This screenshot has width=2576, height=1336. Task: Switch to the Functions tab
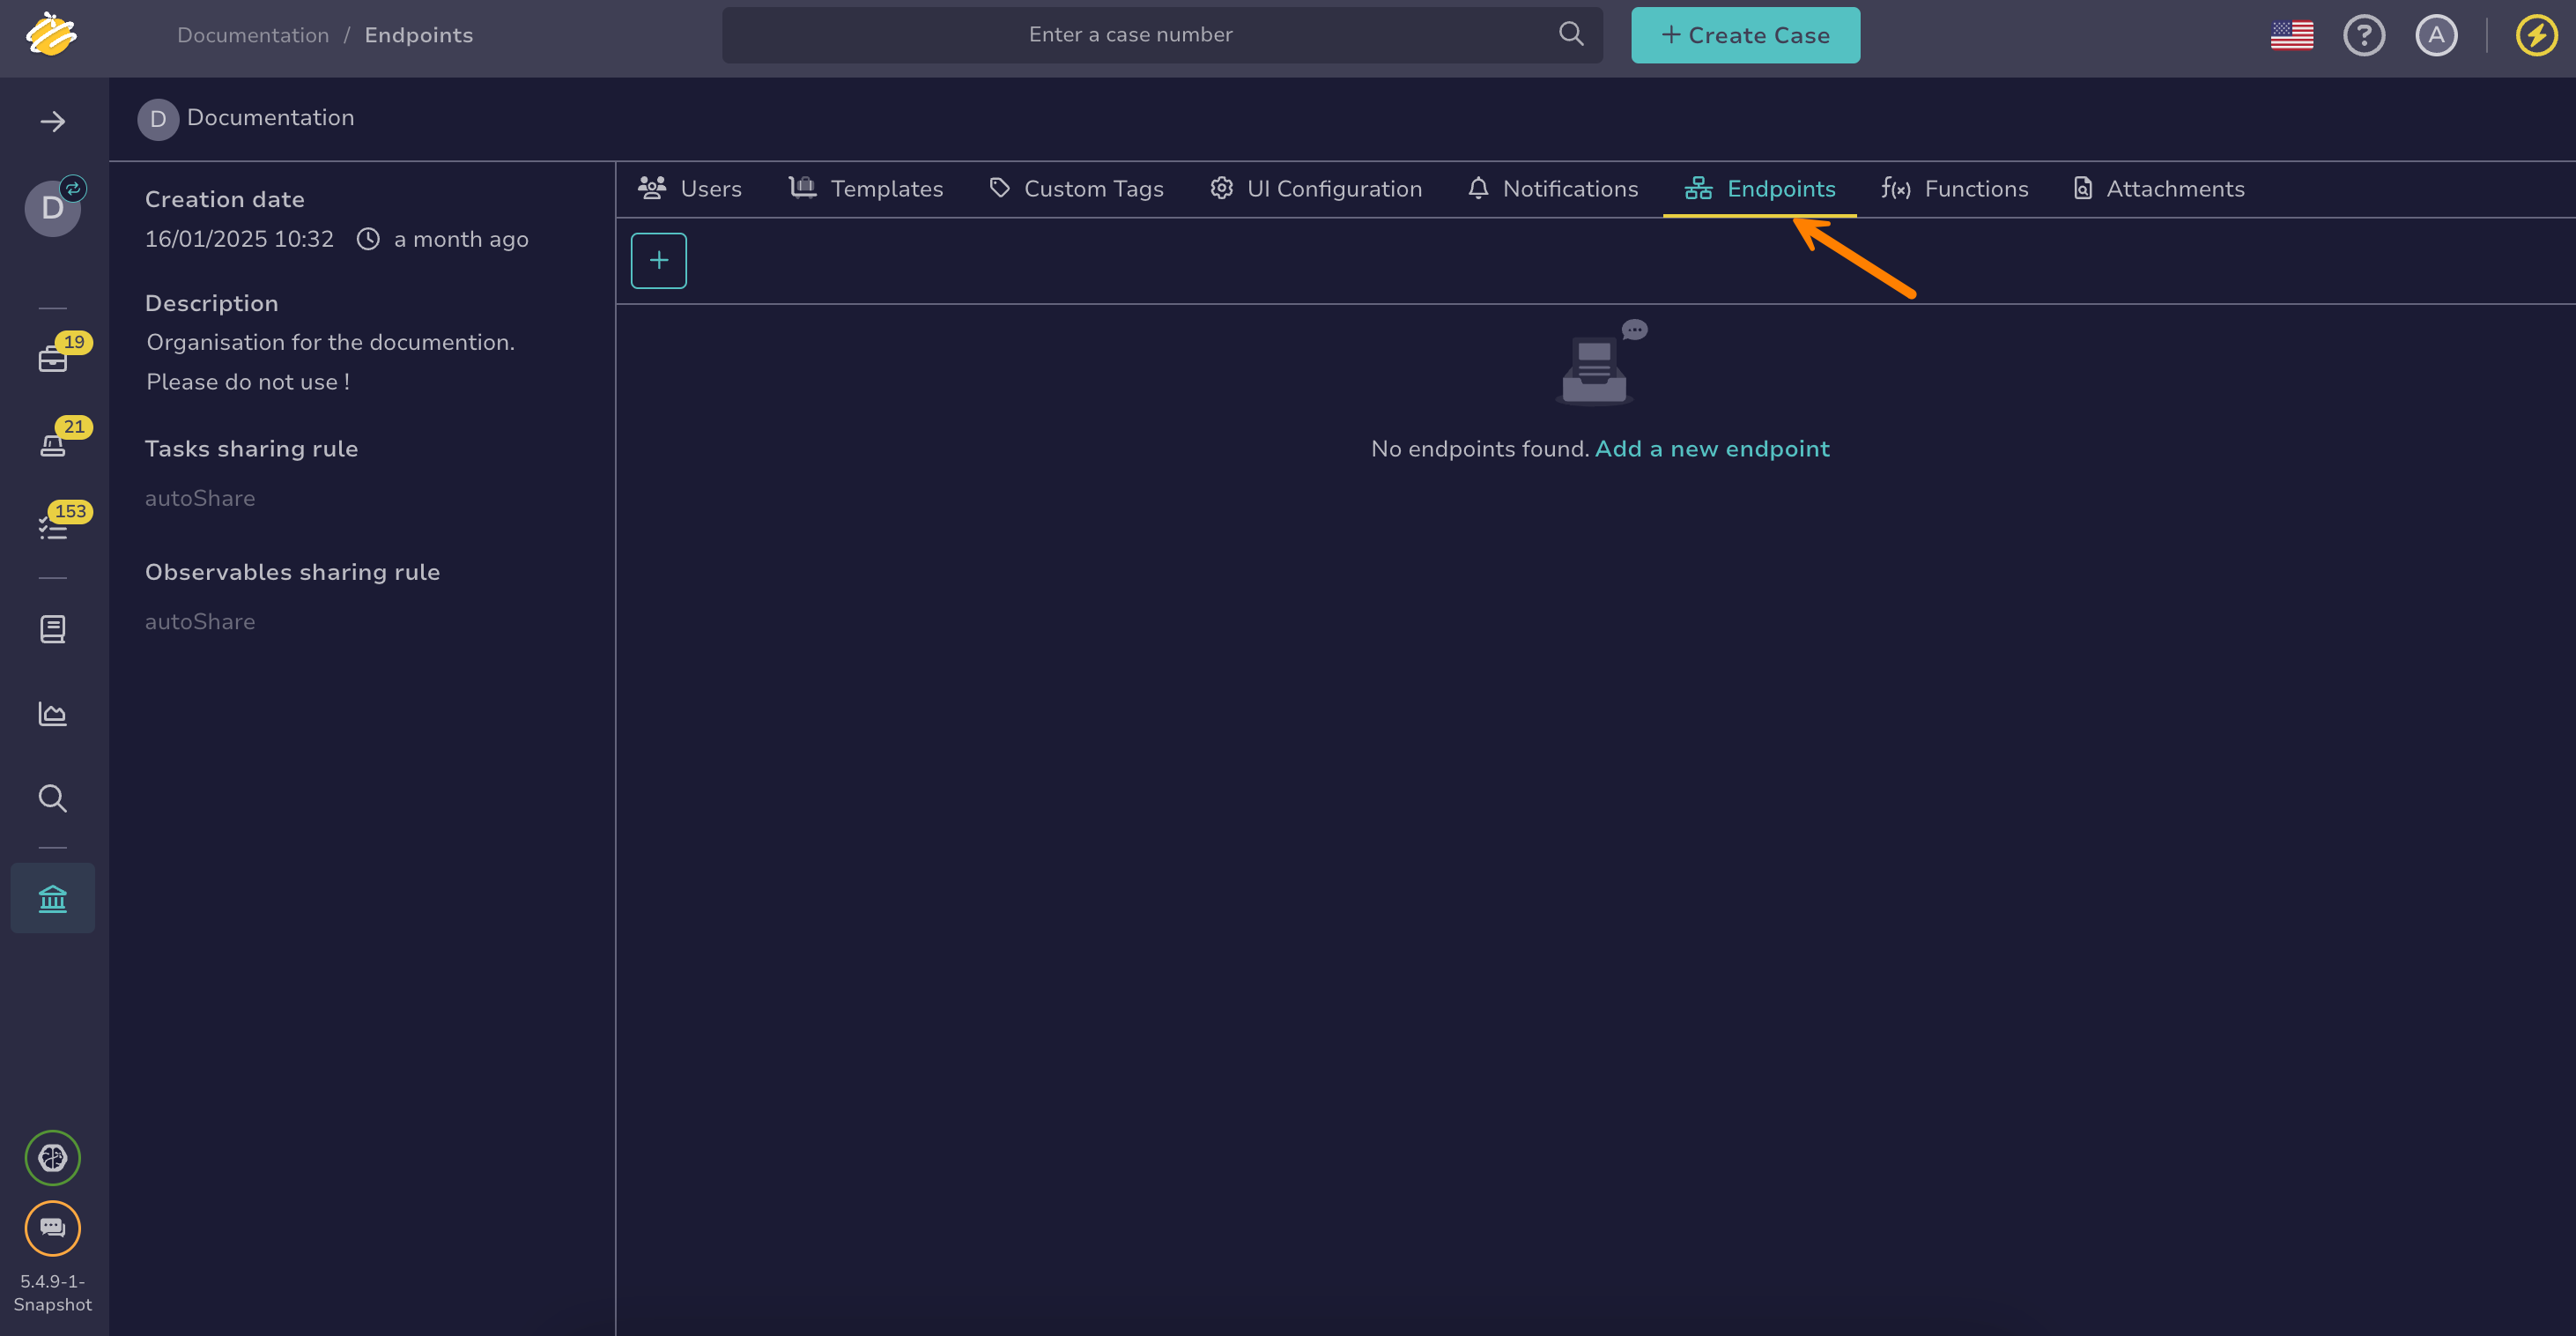(1954, 189)
